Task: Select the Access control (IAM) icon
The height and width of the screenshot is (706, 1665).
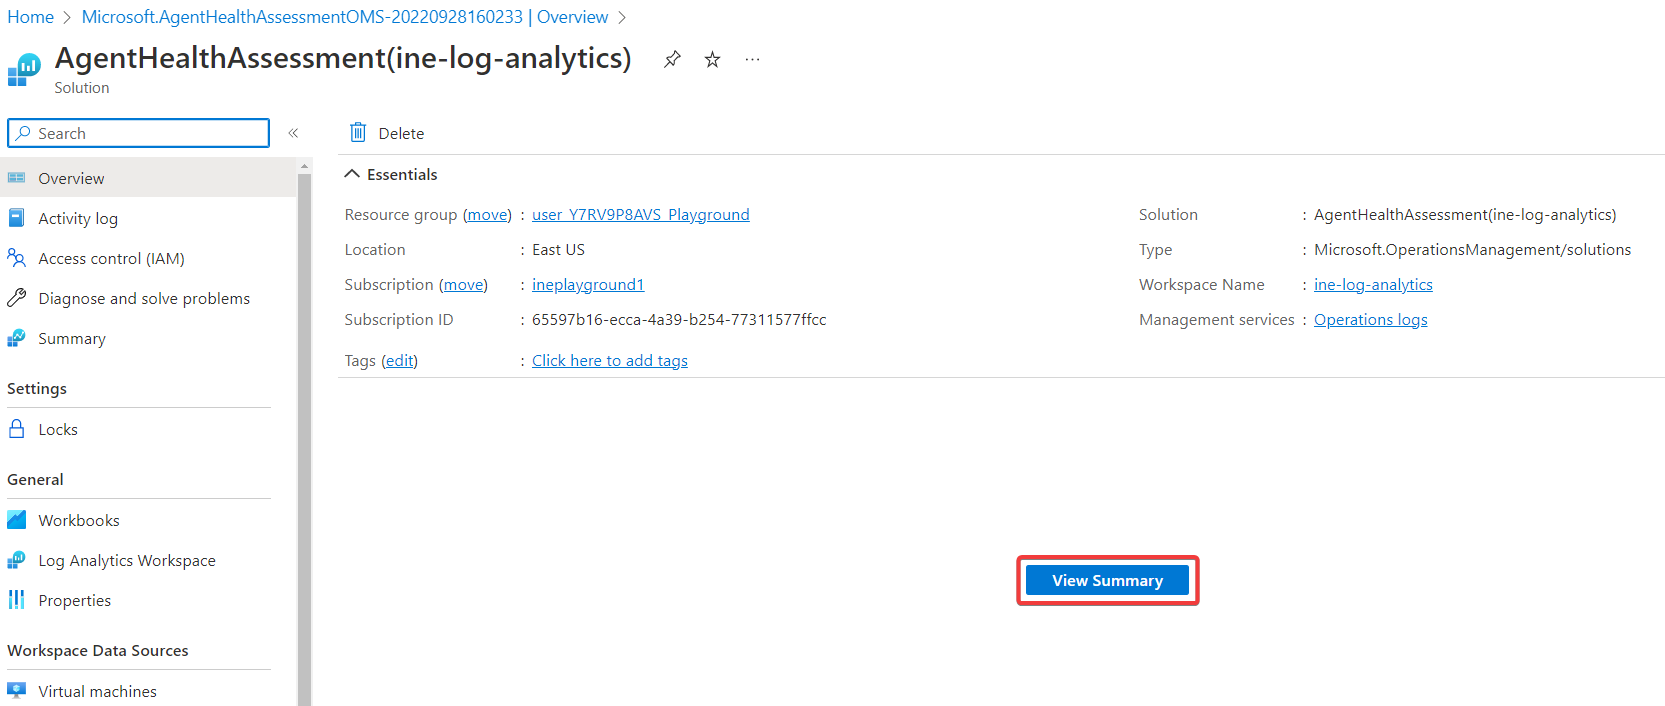Action: (16, 258)
